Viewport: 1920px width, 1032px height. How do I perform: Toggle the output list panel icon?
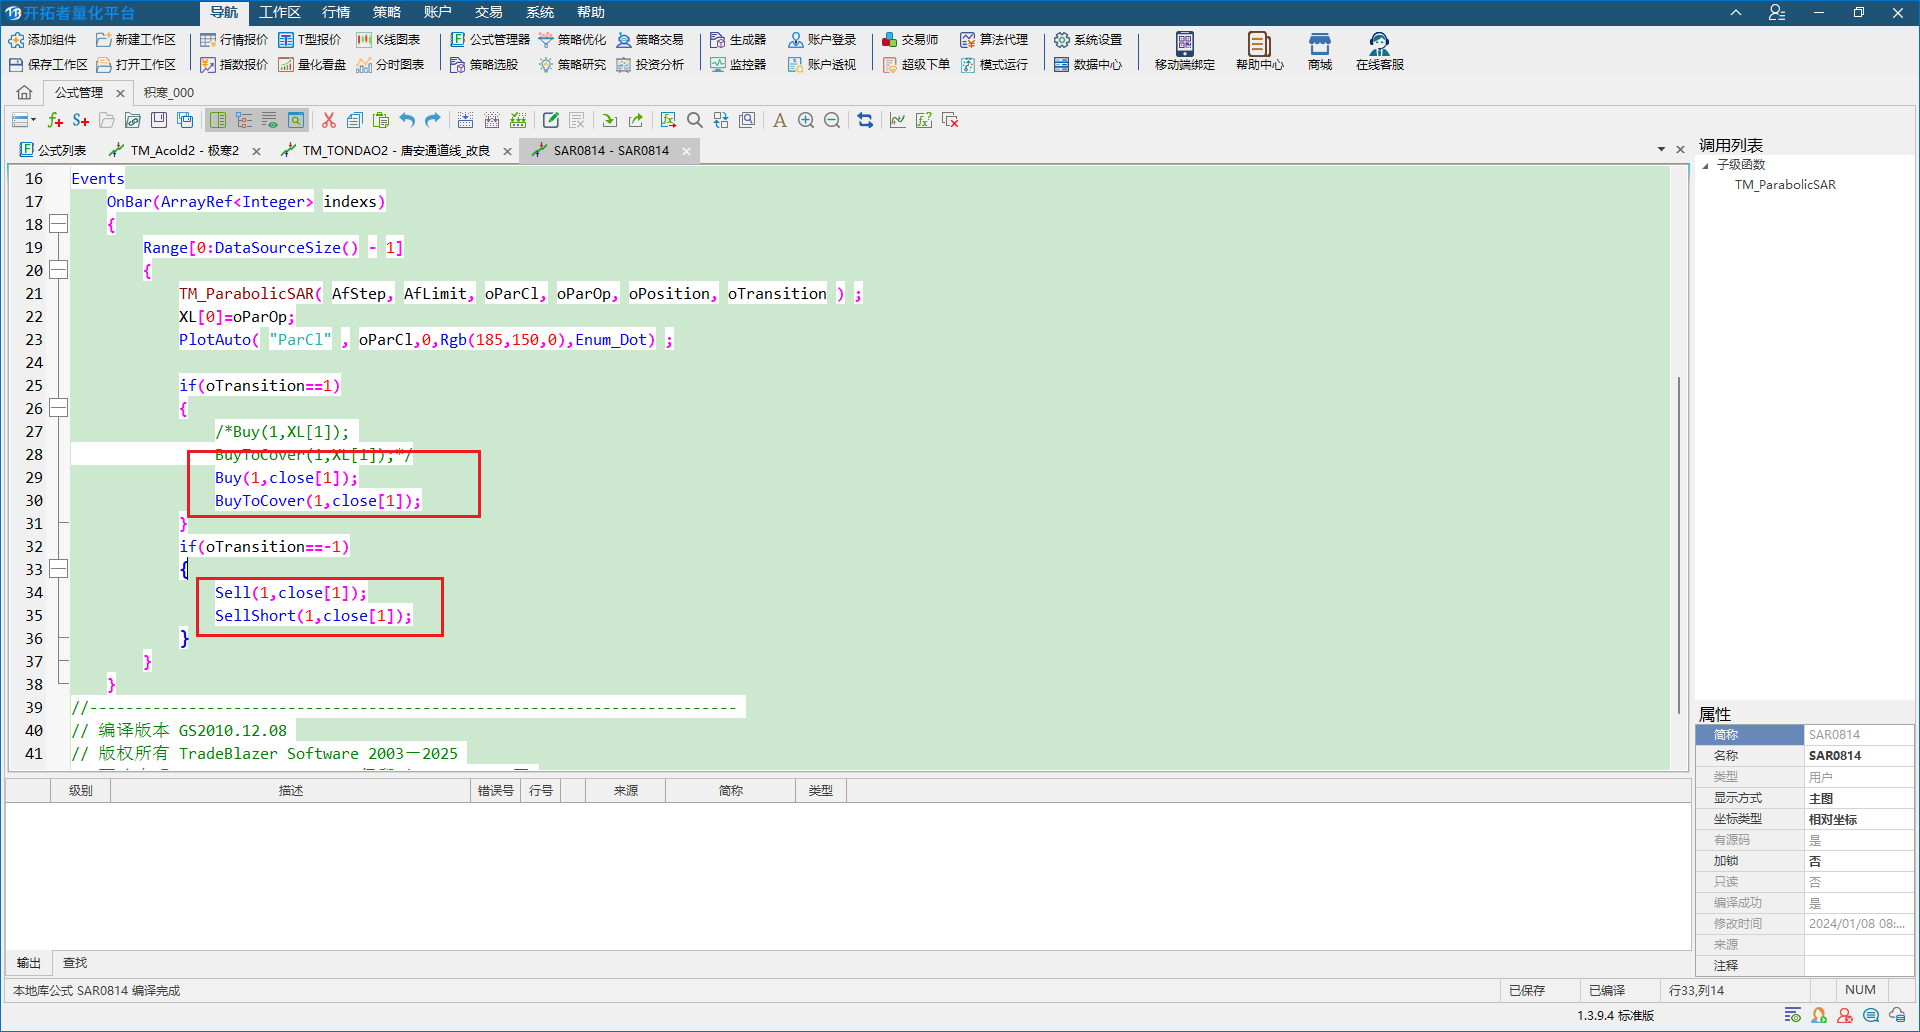tap(270, 120)
